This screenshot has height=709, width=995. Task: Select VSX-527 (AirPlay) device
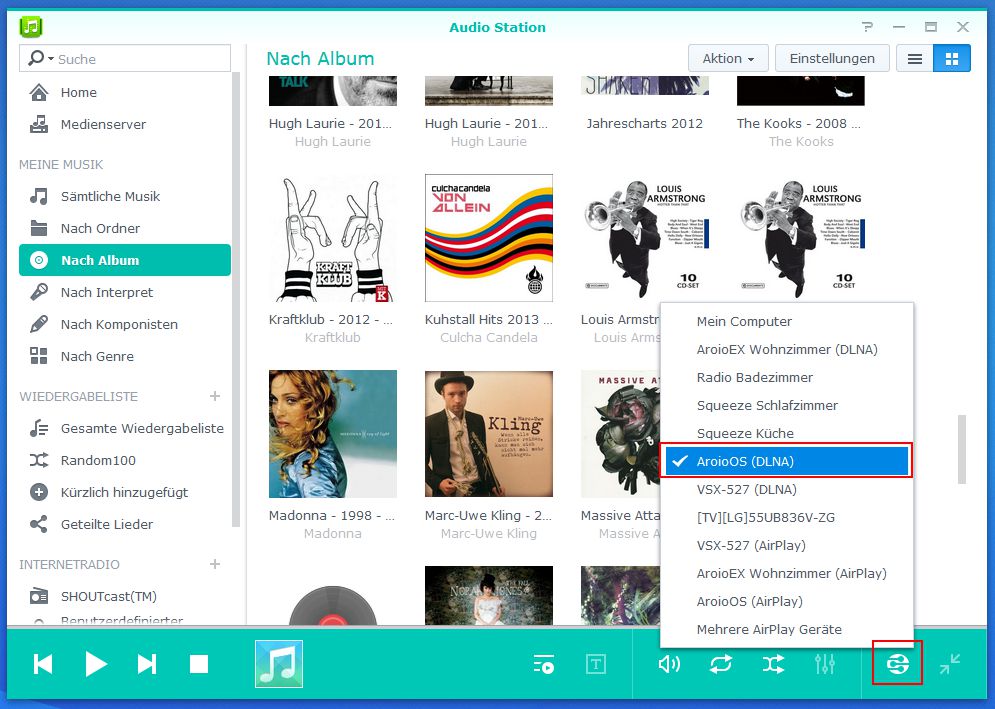click(x=787, y=545)
